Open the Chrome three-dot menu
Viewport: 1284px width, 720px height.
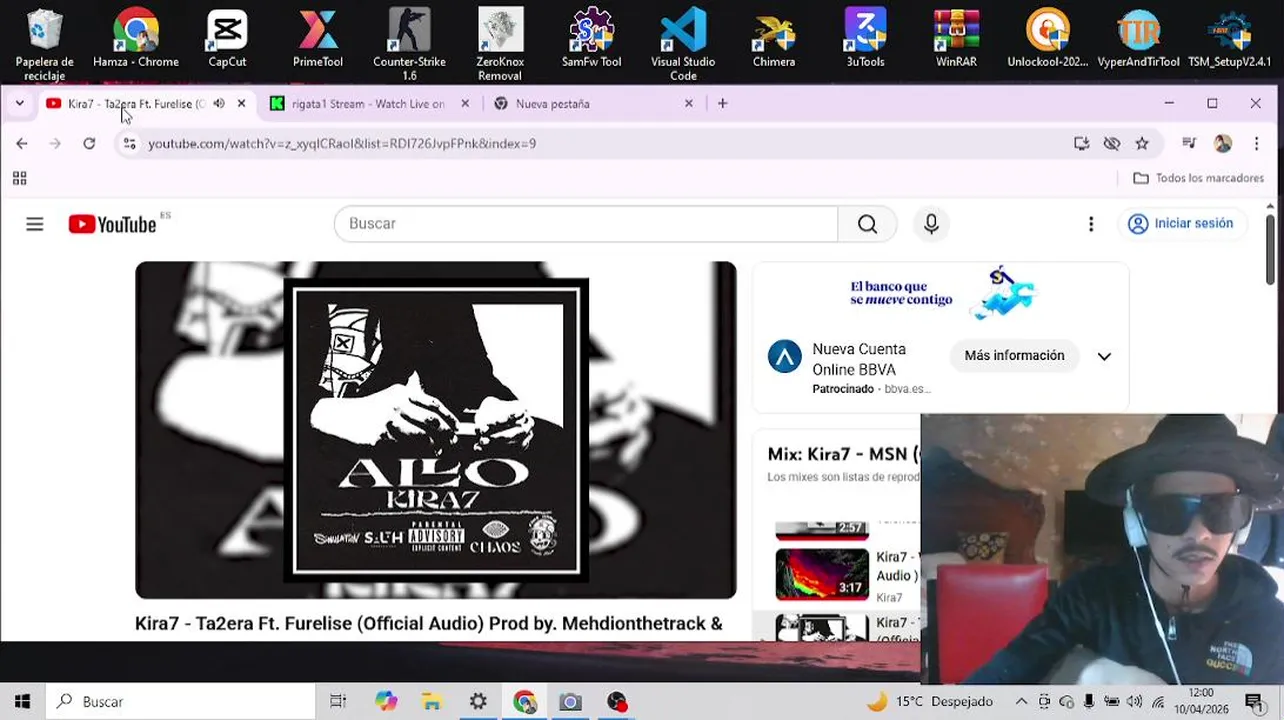tap(1256, 144)
